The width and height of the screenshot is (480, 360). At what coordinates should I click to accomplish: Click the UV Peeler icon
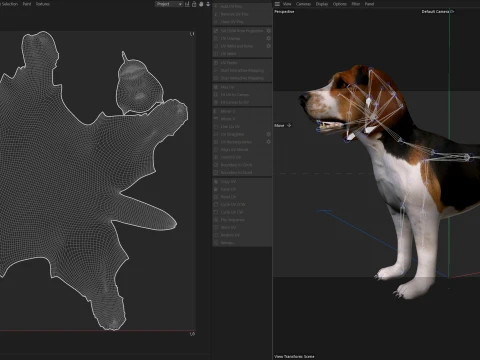[216, 63]
